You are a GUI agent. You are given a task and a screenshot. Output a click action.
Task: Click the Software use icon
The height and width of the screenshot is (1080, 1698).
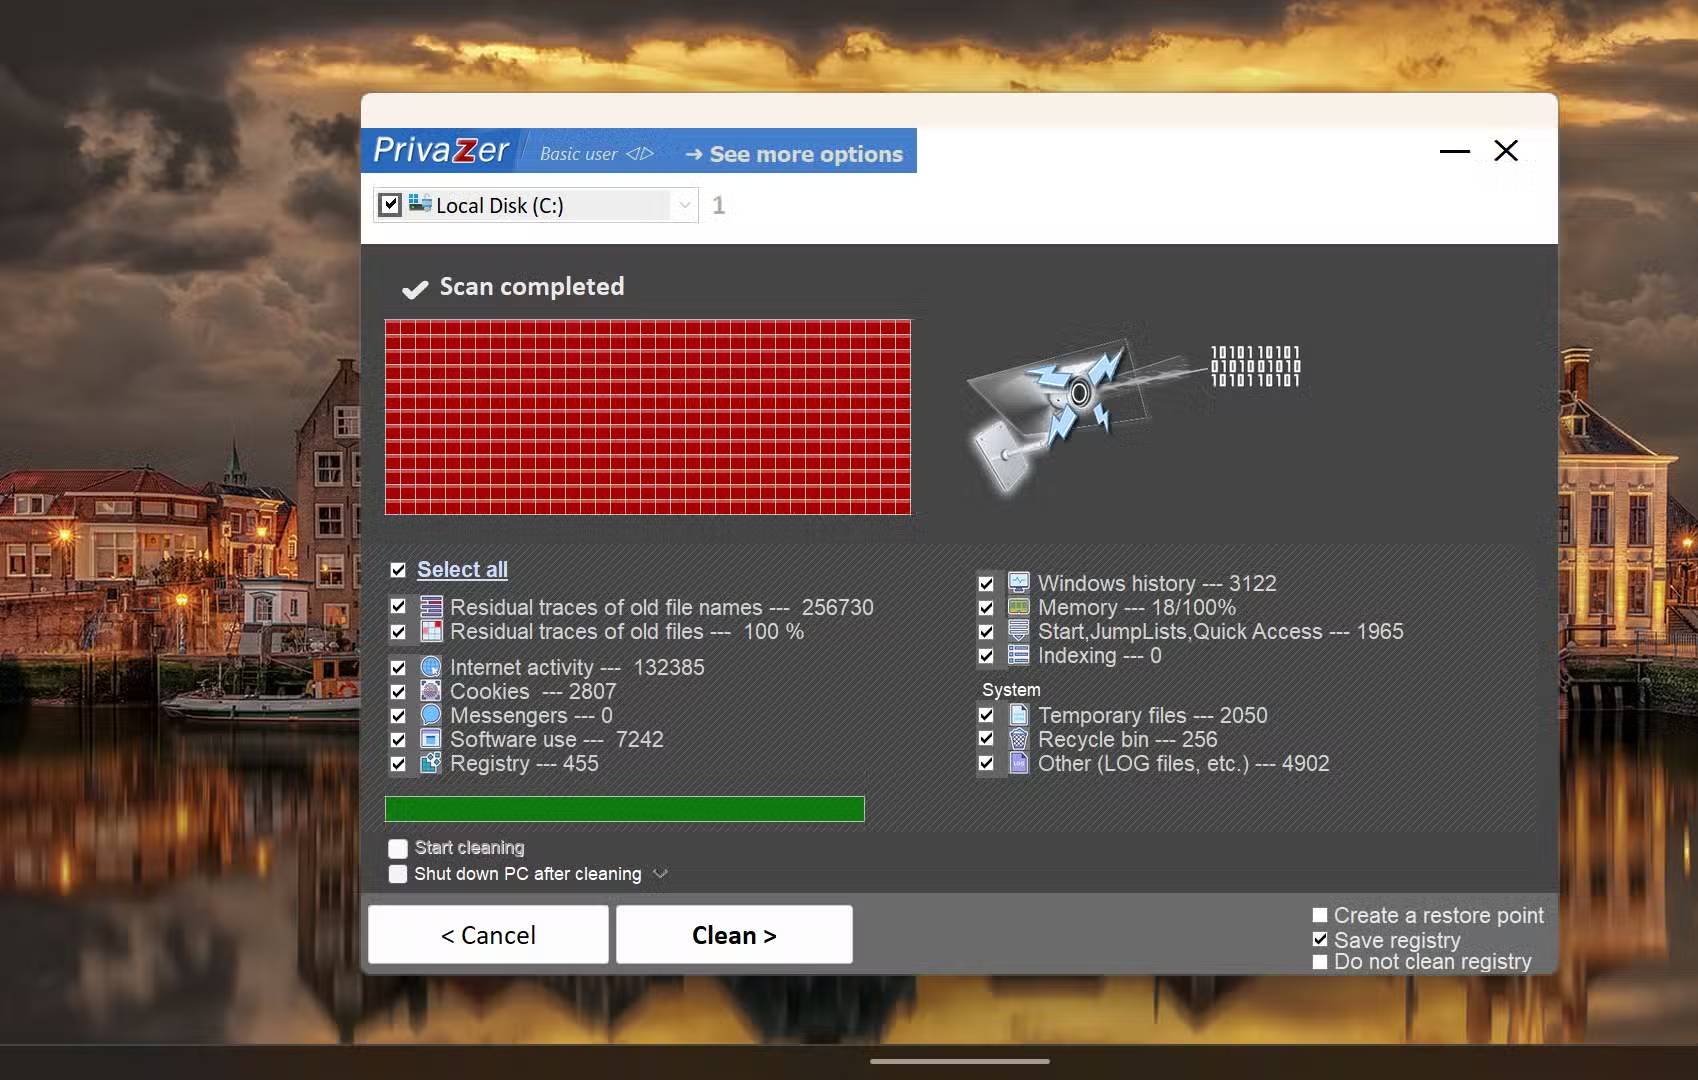(431, 739)
